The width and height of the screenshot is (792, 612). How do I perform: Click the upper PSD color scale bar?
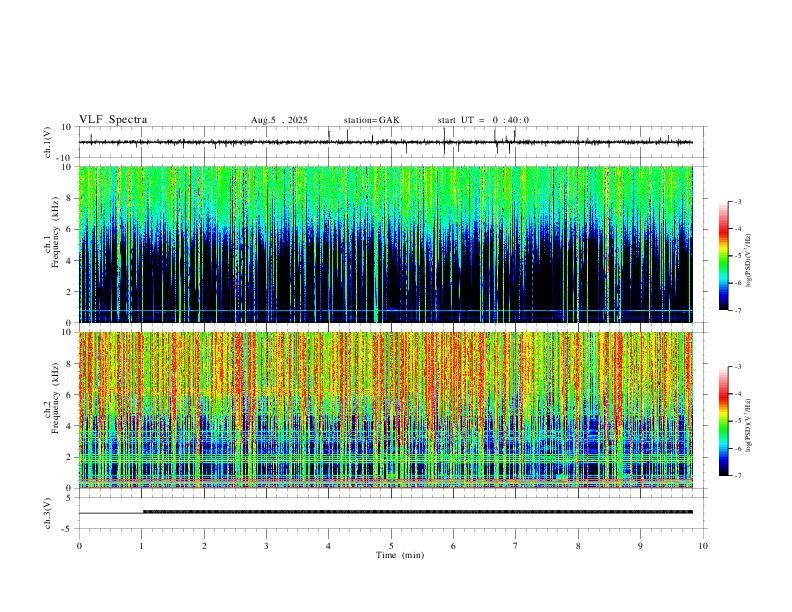tap(724, 256)
